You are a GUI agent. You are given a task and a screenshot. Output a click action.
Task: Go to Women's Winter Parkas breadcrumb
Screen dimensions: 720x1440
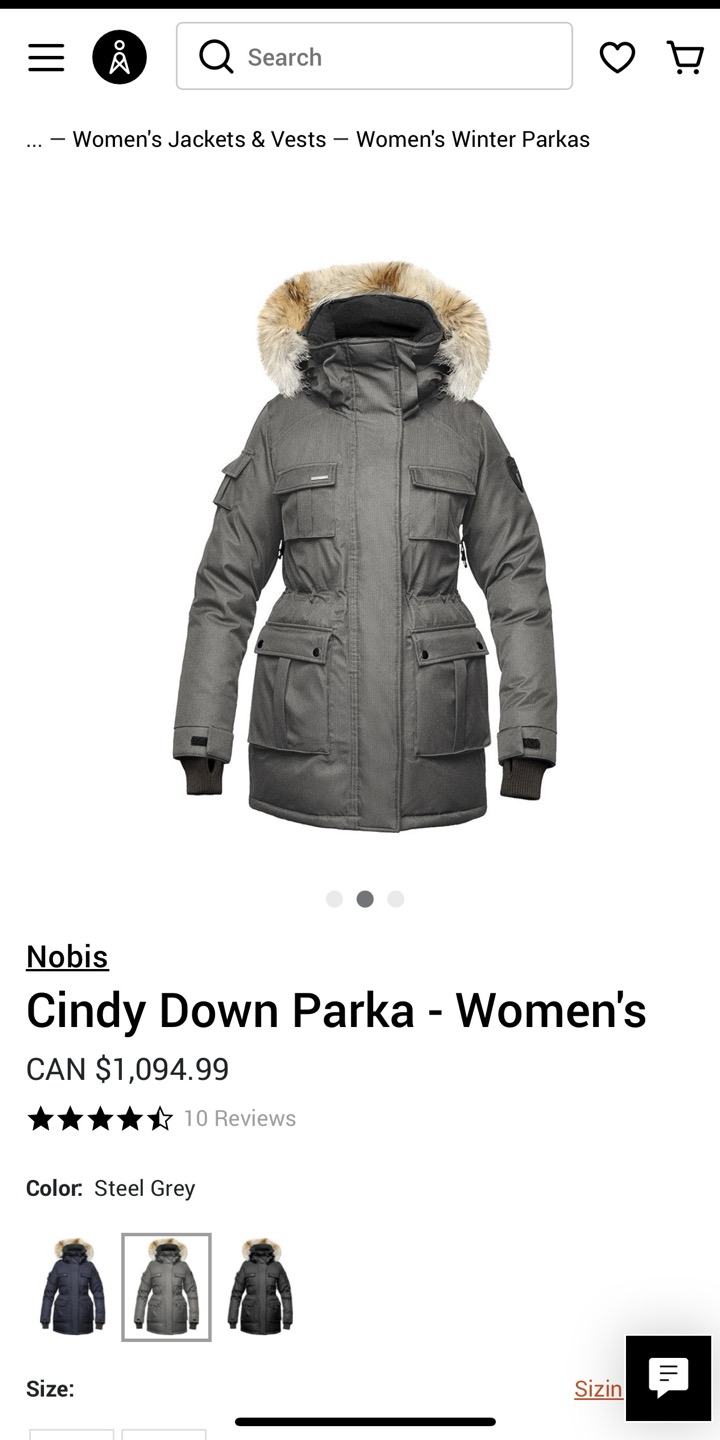(x=473, y=139)
